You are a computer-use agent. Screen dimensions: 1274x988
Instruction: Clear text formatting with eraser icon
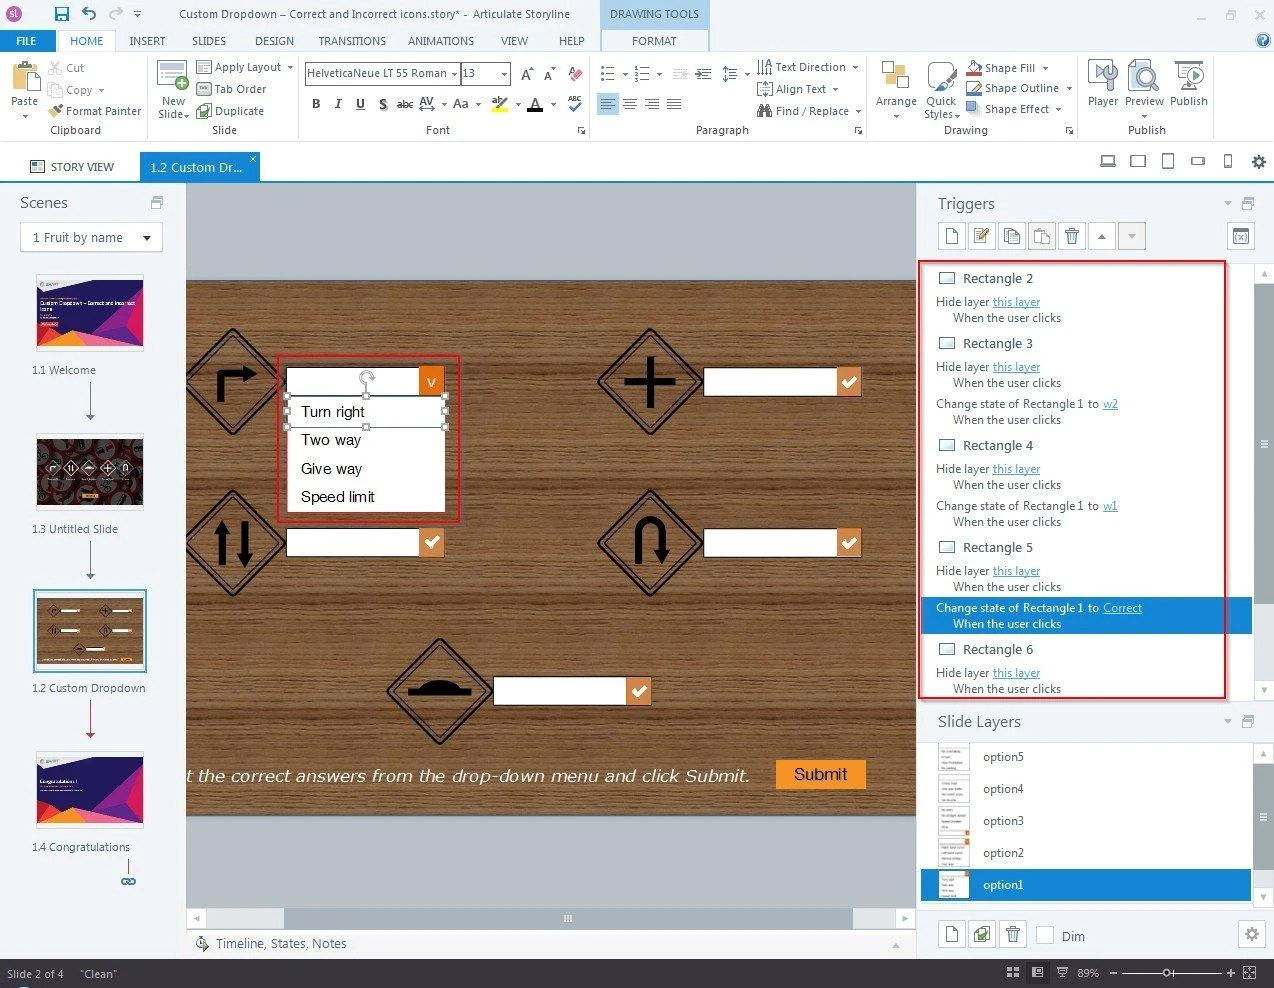click(x=575, y=74)
